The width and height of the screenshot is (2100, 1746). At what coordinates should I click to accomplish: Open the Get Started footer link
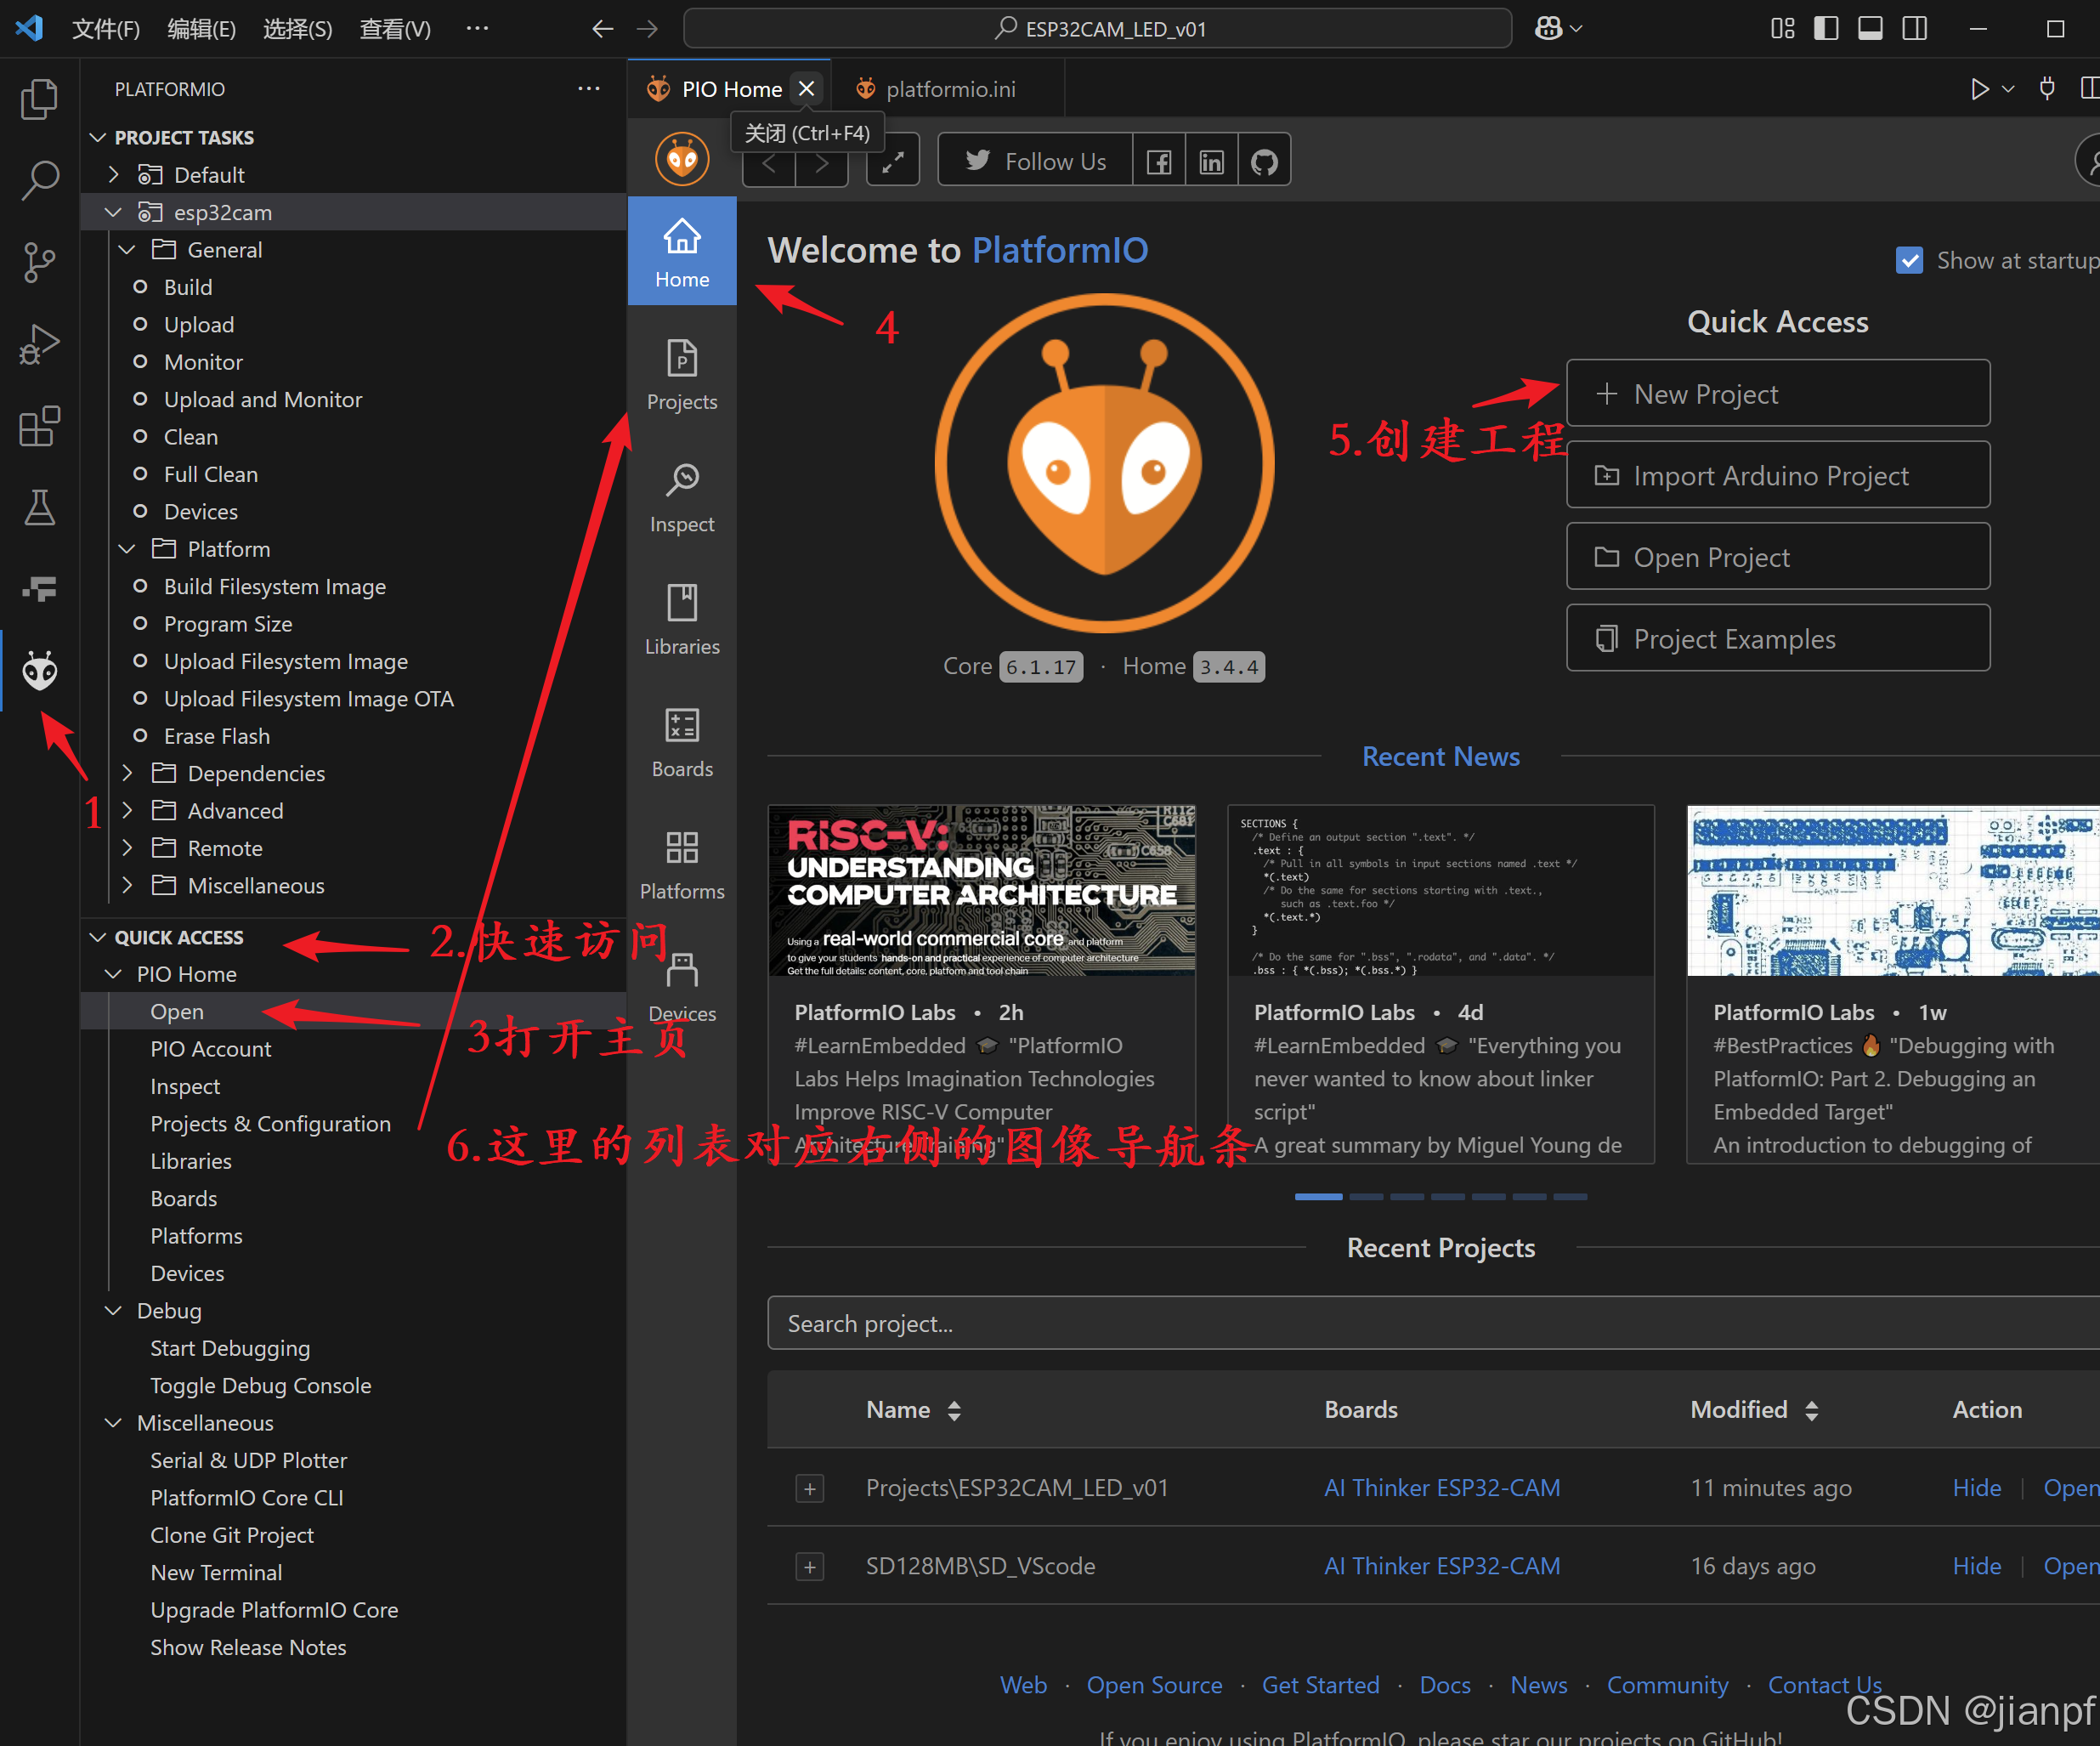1320,1686
